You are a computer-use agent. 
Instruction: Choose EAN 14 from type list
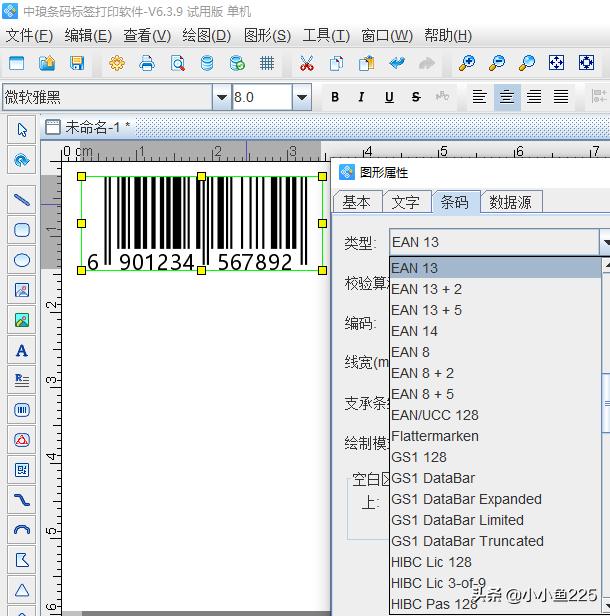pos(496,331)
